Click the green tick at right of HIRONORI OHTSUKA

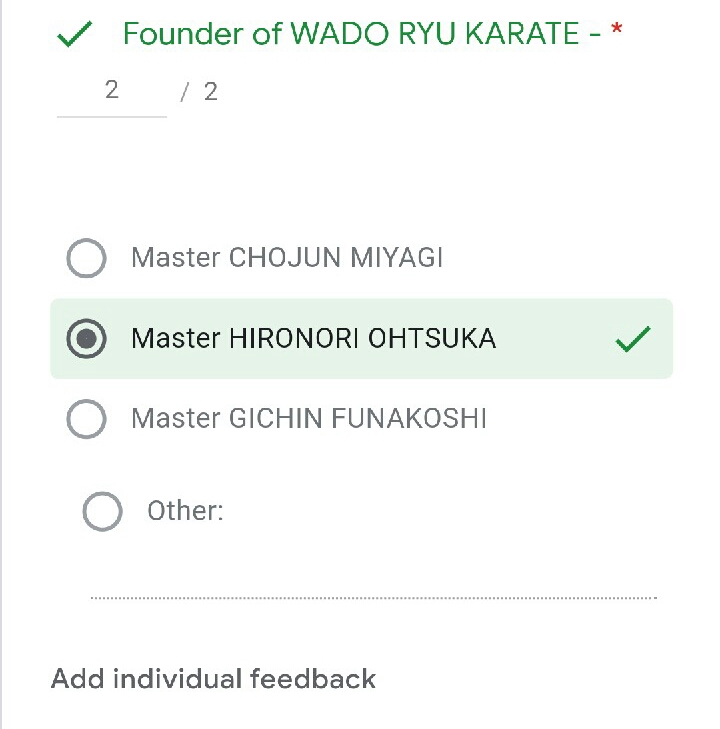pyautogui.click(x=633, y=340)
